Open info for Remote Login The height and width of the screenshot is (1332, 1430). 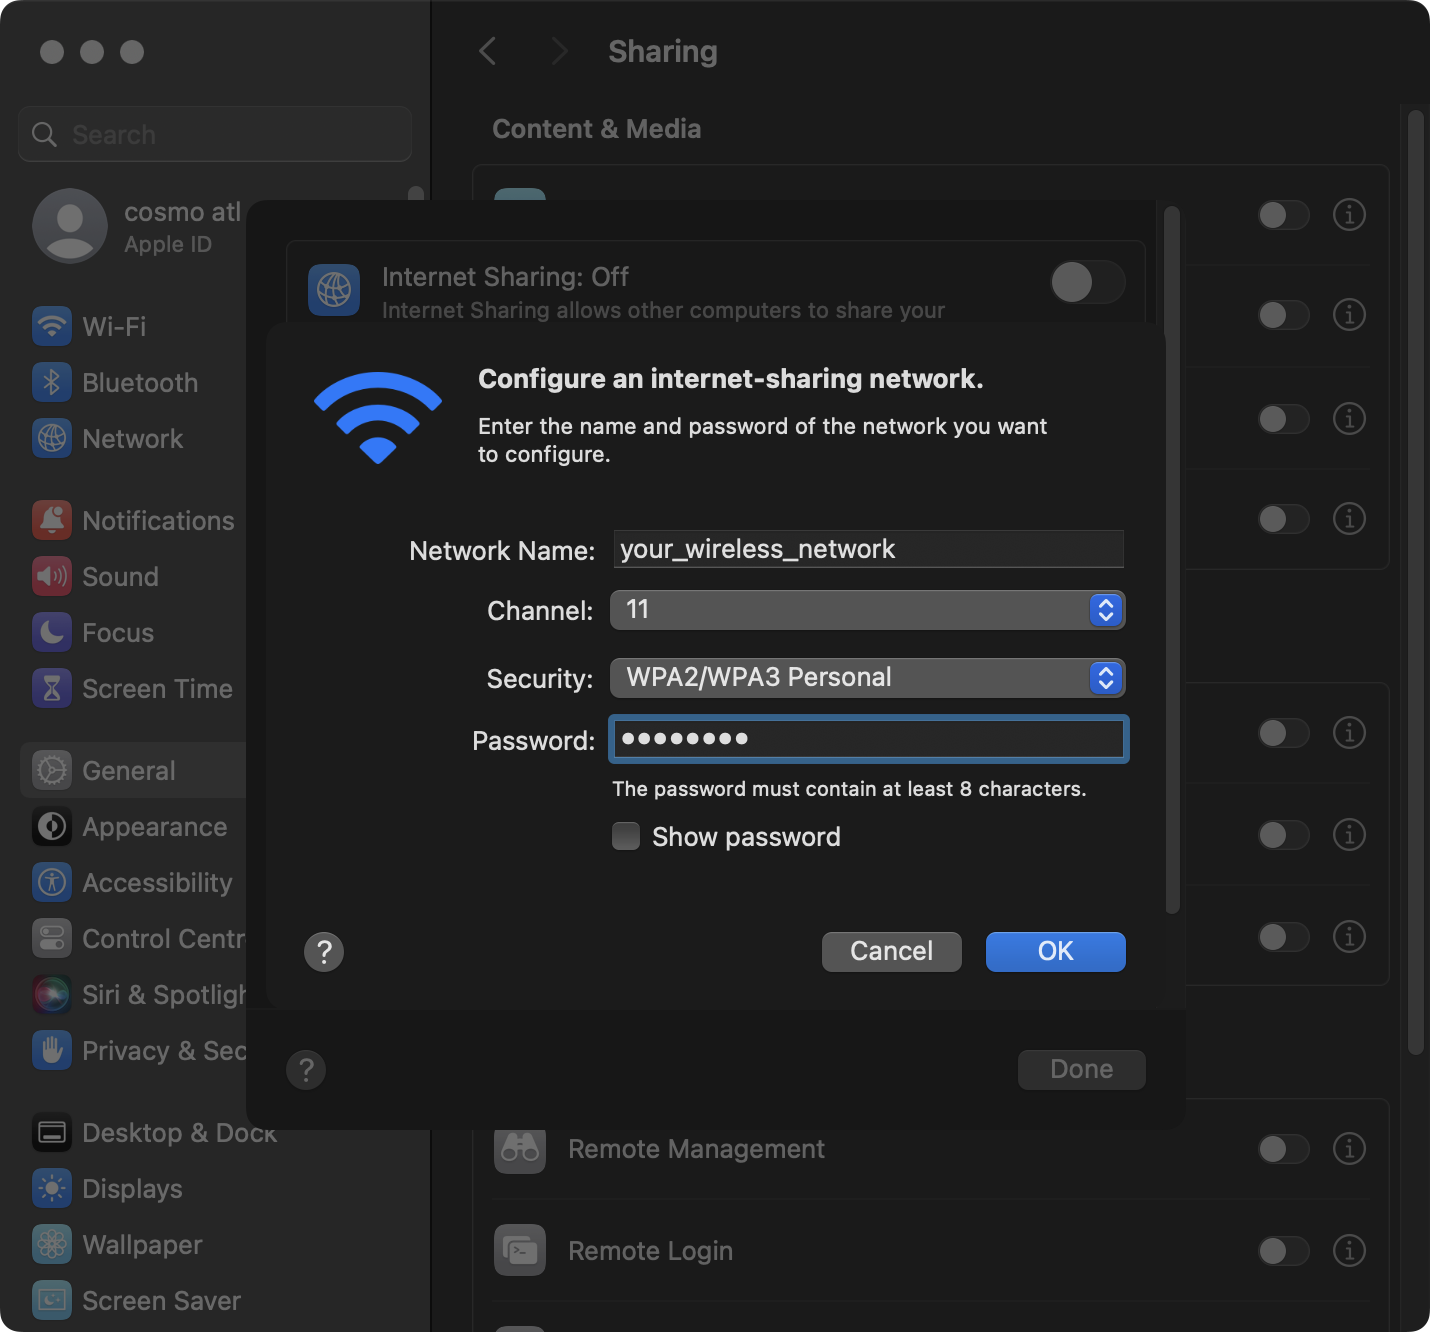tap(1349, 1250)
